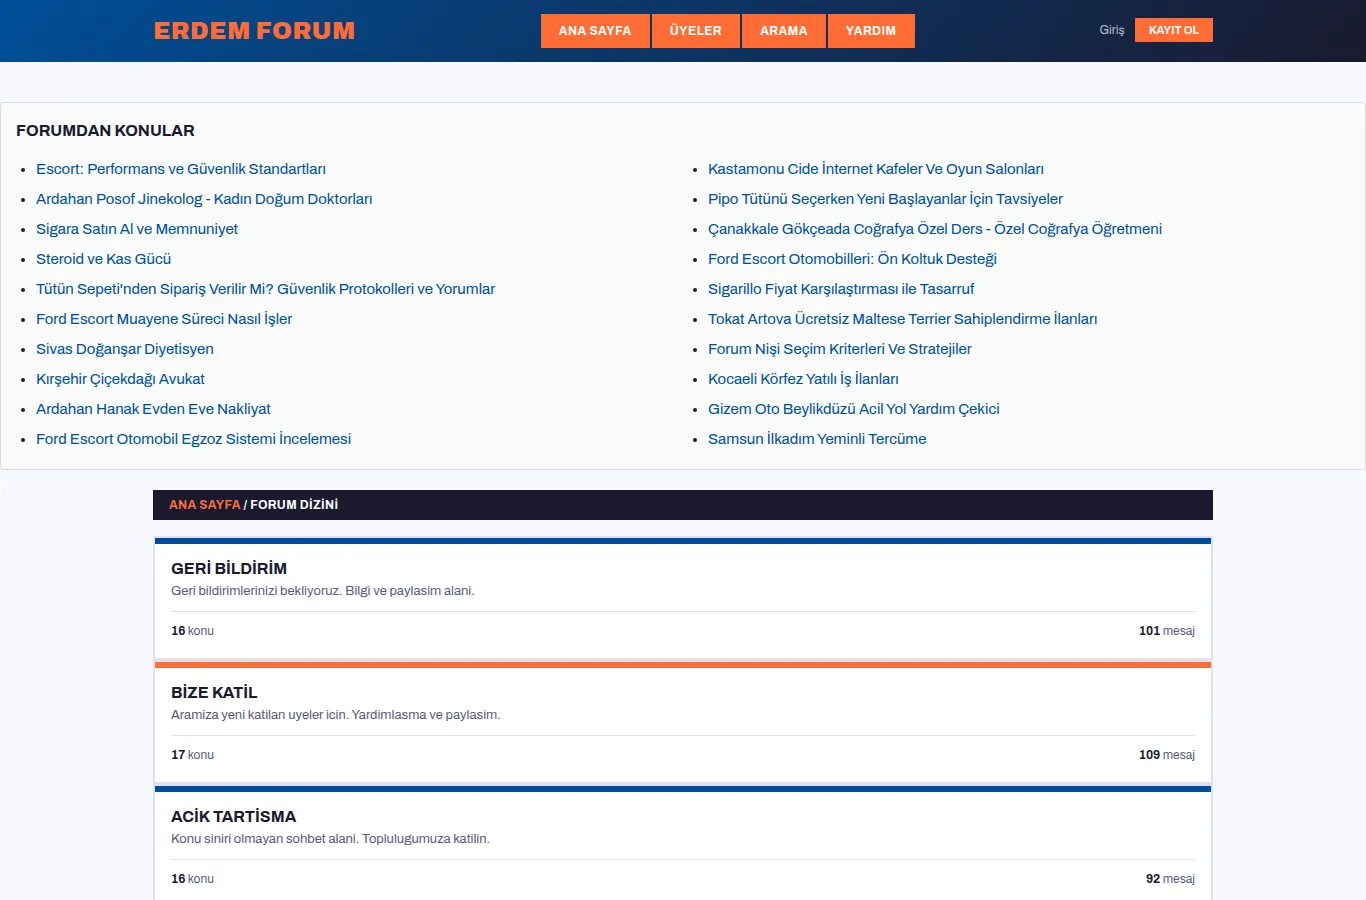Click the Giriş login link
Image resolution: width=1366 pixels, height=900 pixels.
[1112, 30]
